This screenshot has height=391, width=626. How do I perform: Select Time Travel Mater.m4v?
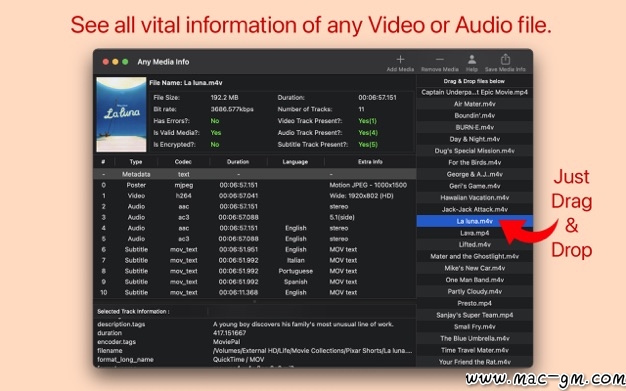coord(474,350)
